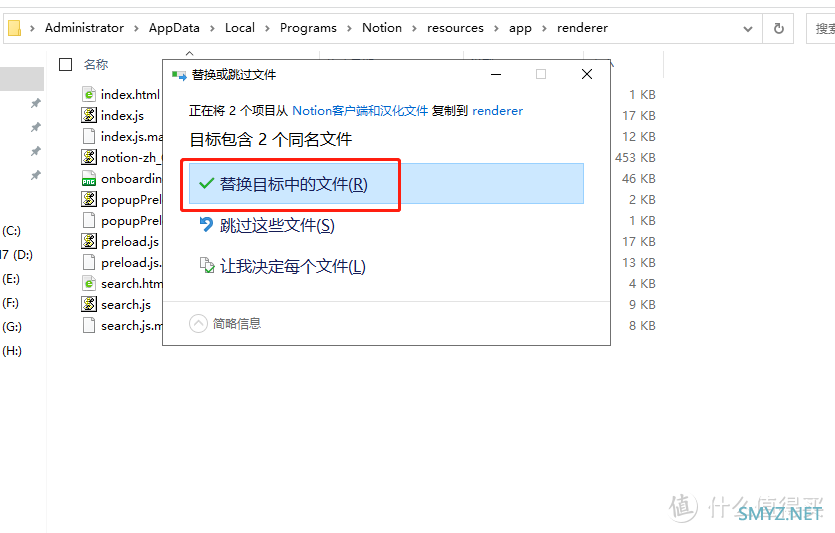Select the search.html file icon
Viewport: 835px width, 533px height.
[89, 283]
